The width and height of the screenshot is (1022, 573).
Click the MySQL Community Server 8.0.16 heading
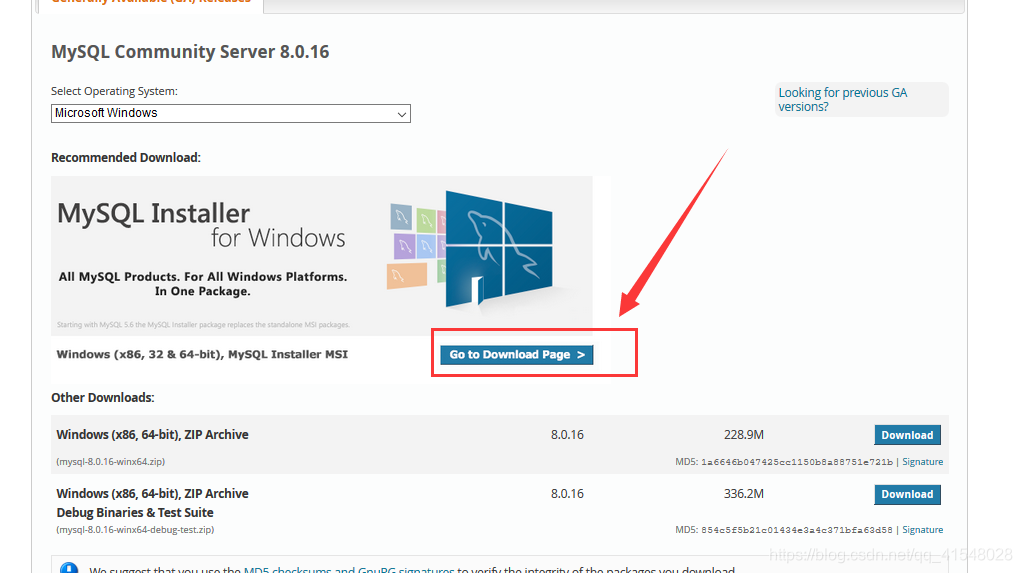pos(190,51)
